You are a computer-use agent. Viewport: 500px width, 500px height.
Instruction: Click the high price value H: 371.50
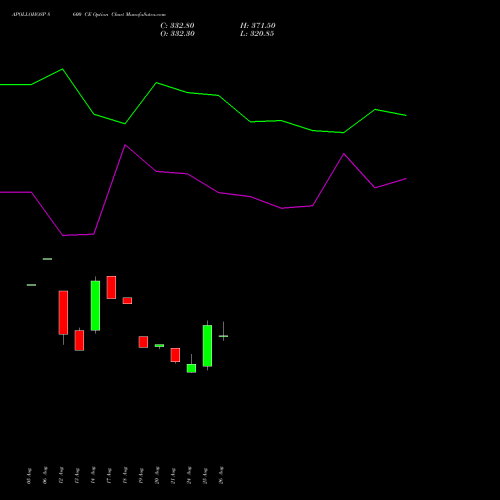point(258,26)
